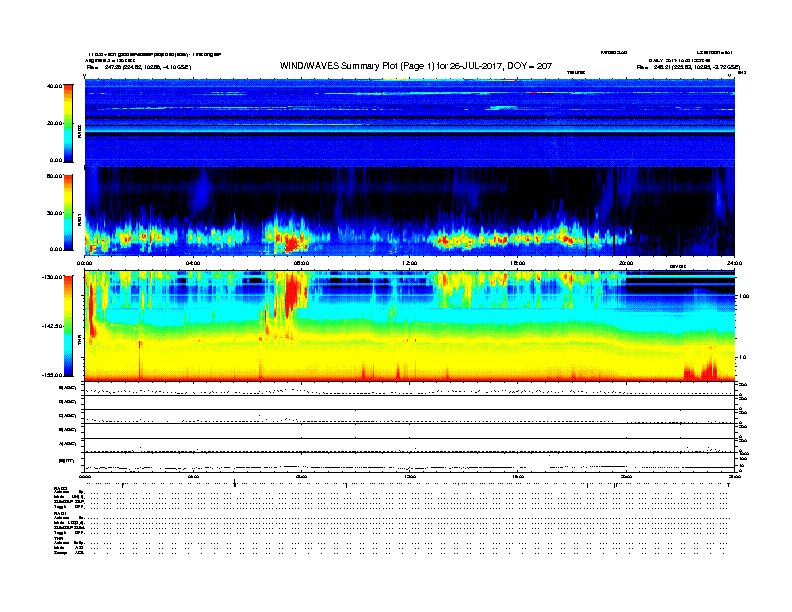Image resolution: width=792 pixels, height=612 pixels.
Task: Click 24:00 tick label under RAD1 spectrogram
Action: (734, 263)
